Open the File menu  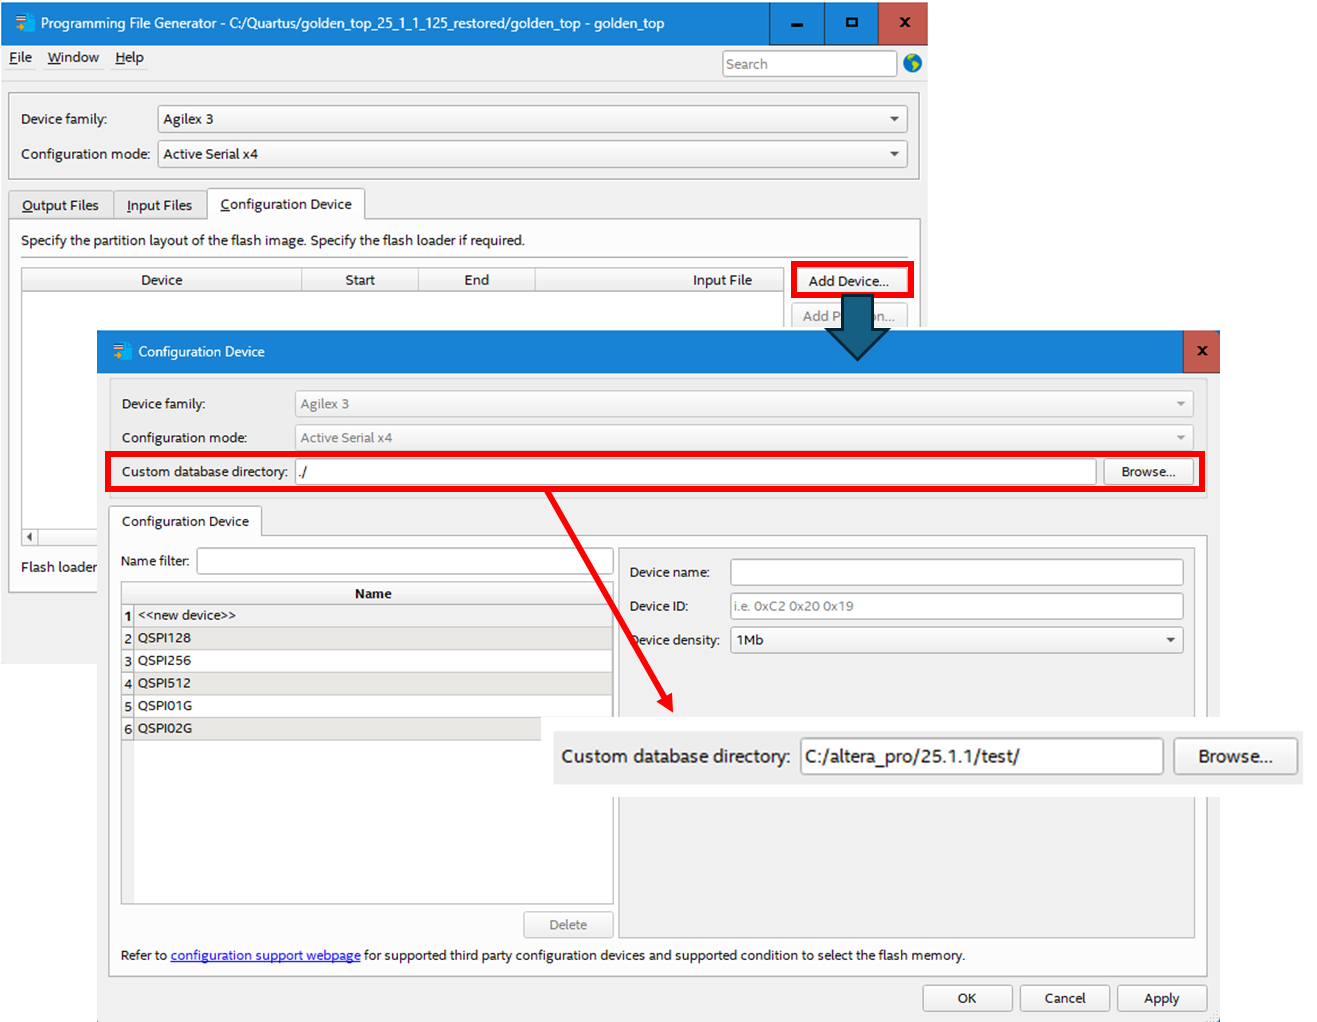20,57
